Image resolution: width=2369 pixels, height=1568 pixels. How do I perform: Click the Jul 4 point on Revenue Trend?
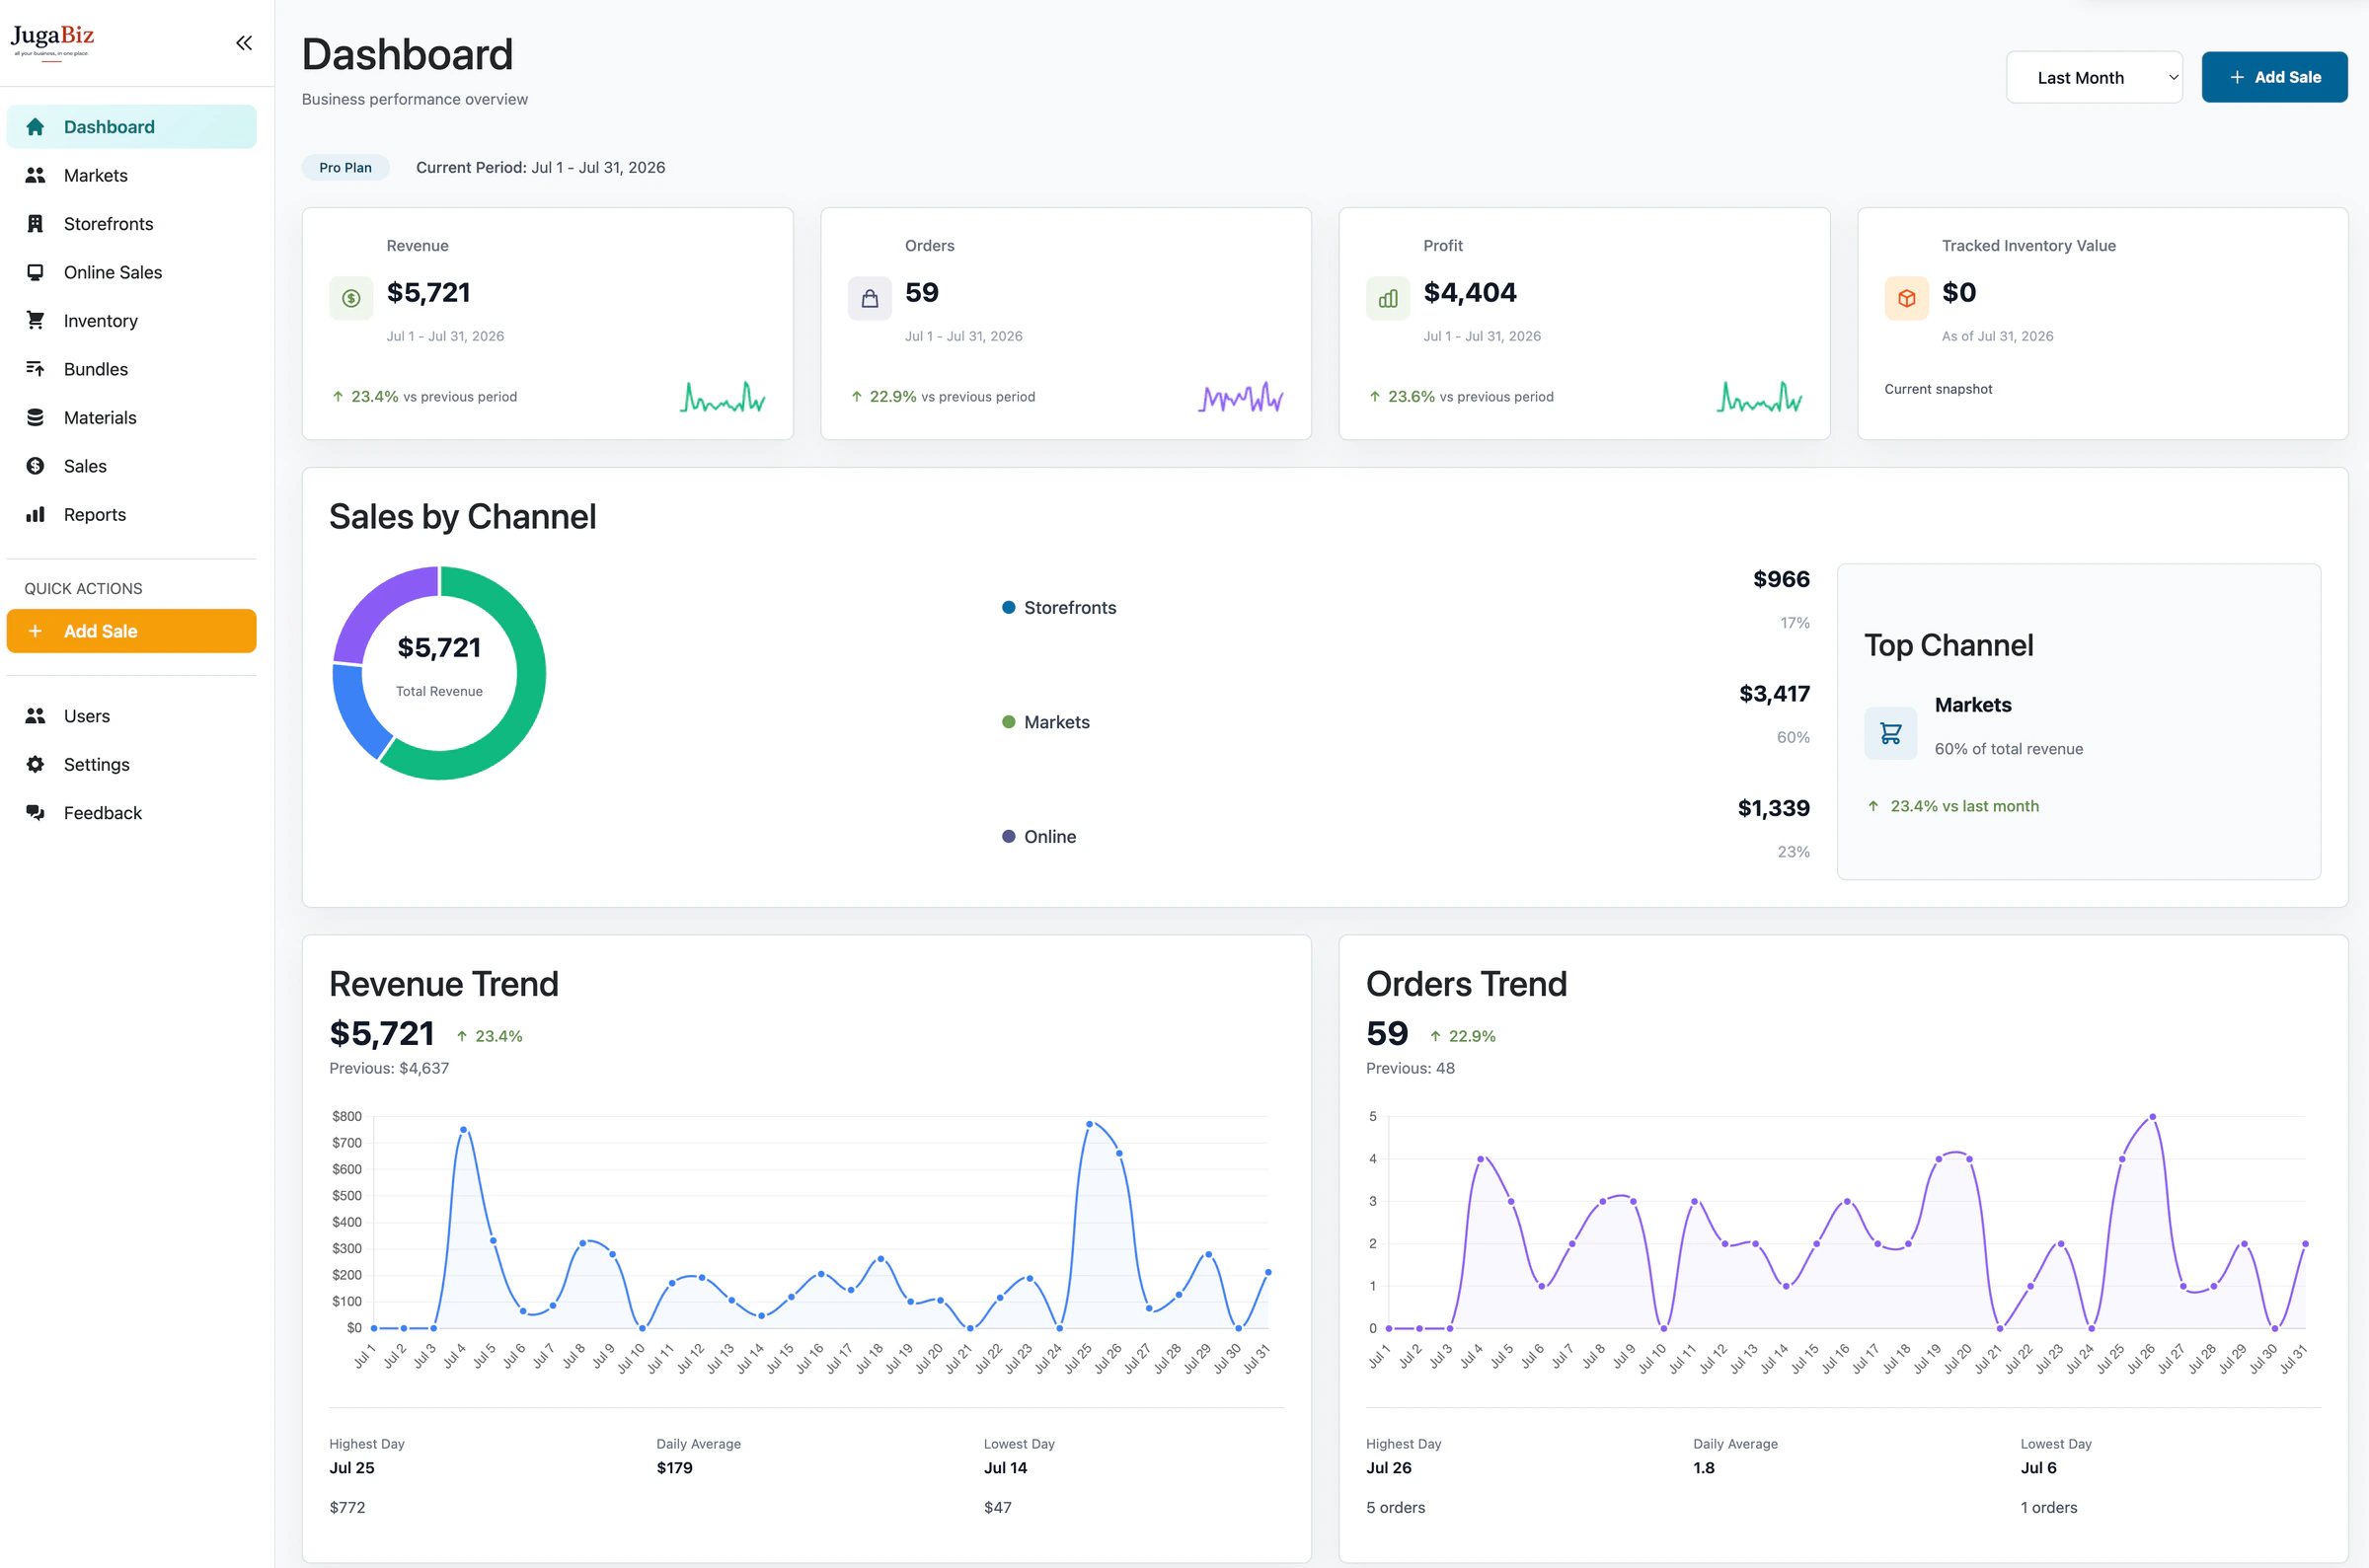pyautogui.click(x=463, y=1130)
